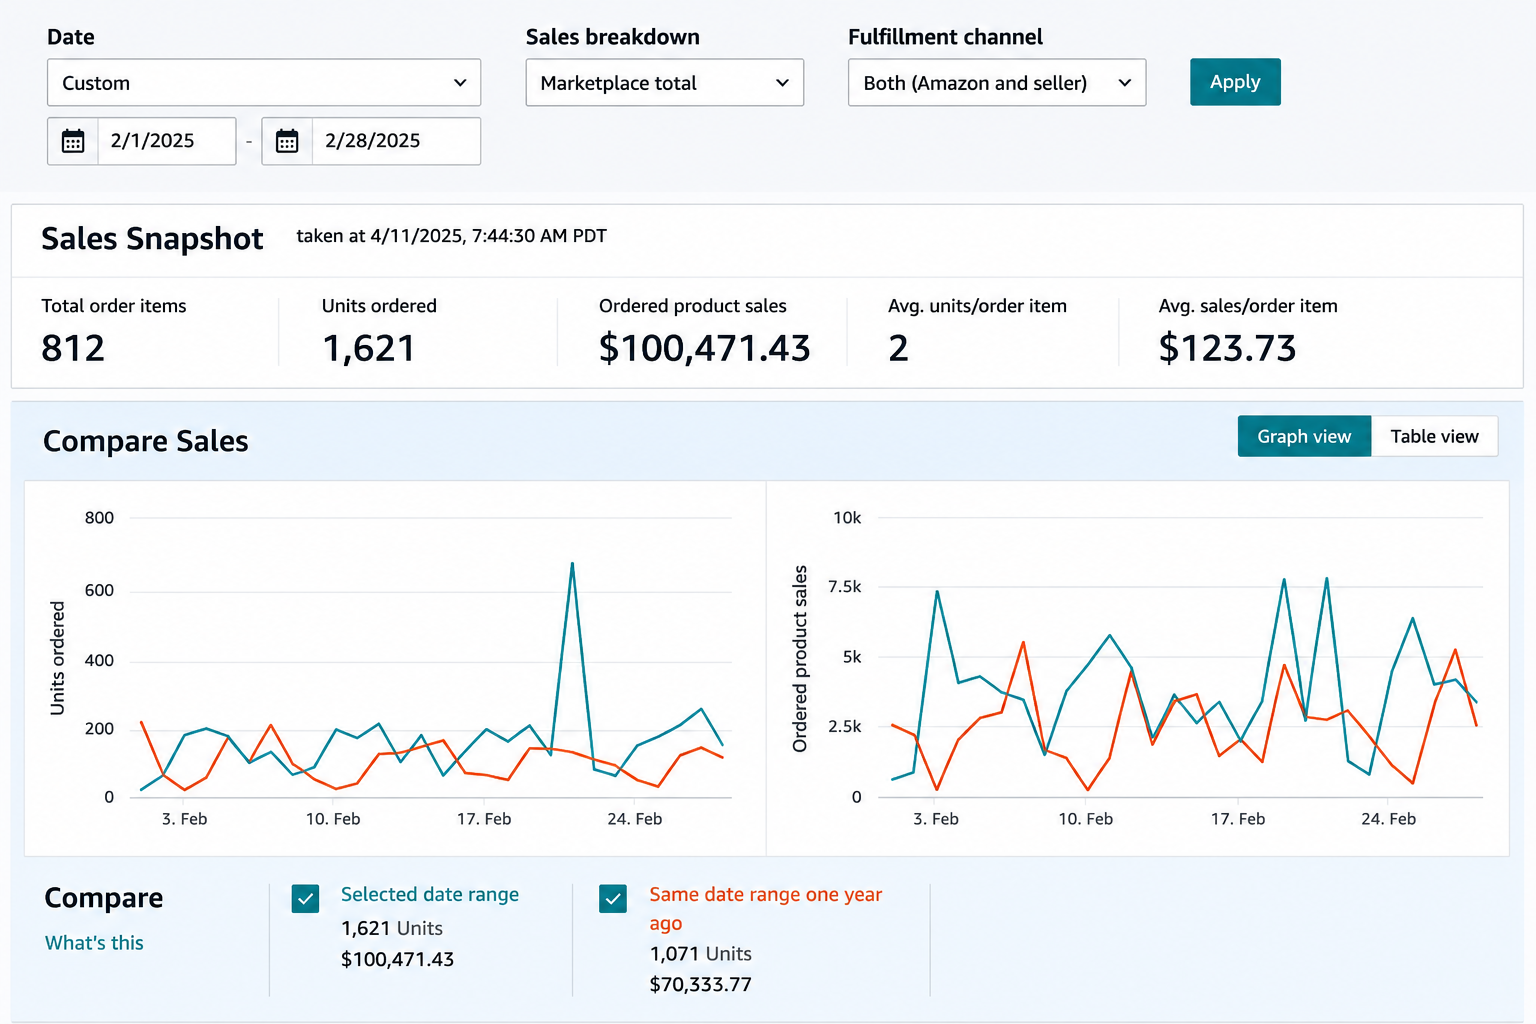Click the Apply button
The height and width of the screenshot is (1024, 1536).
pos(1235,82)
